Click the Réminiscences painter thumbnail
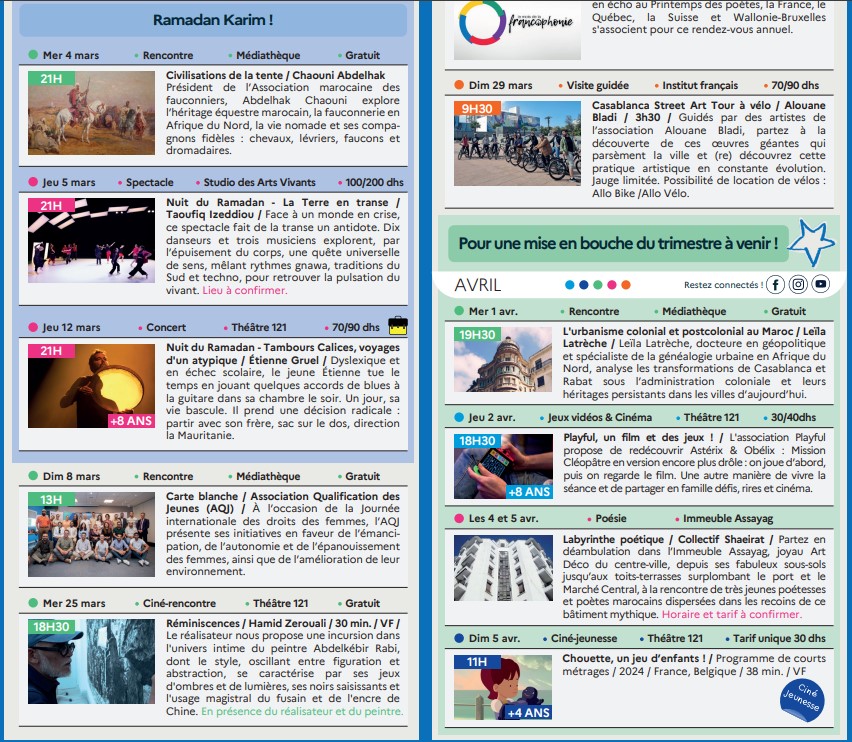The image size is (852, 742). point(91,662)
